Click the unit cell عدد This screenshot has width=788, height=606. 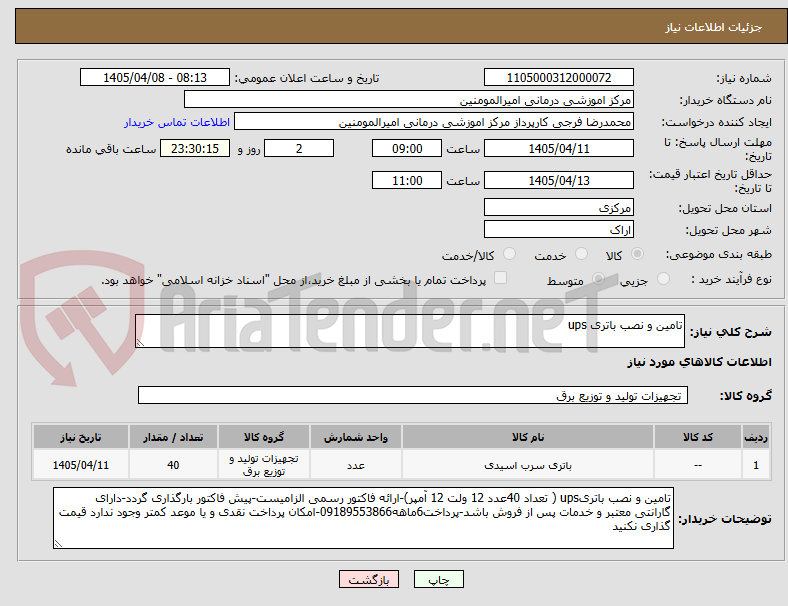(356, 465)
